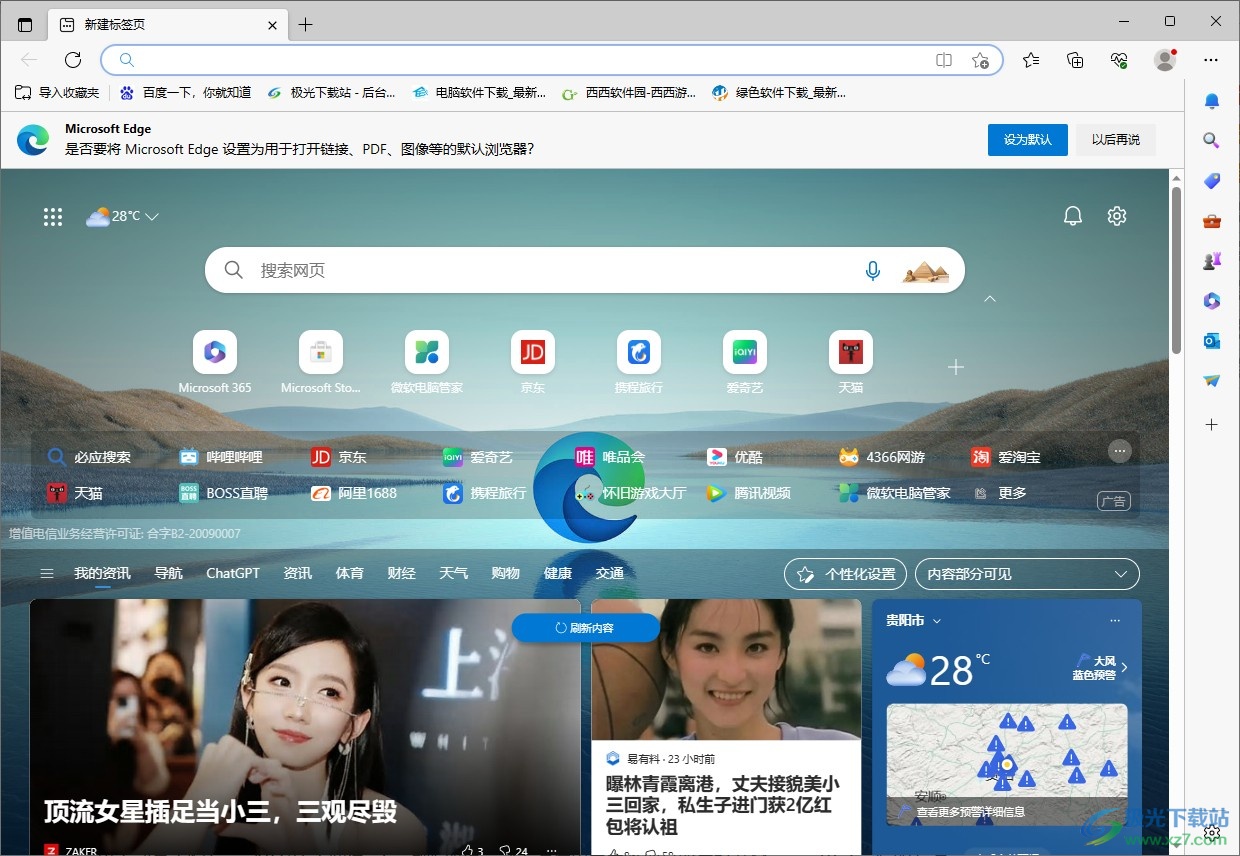Open the new tab page settings gear
Screen dimensions: 1240x856
[1117, 216]
